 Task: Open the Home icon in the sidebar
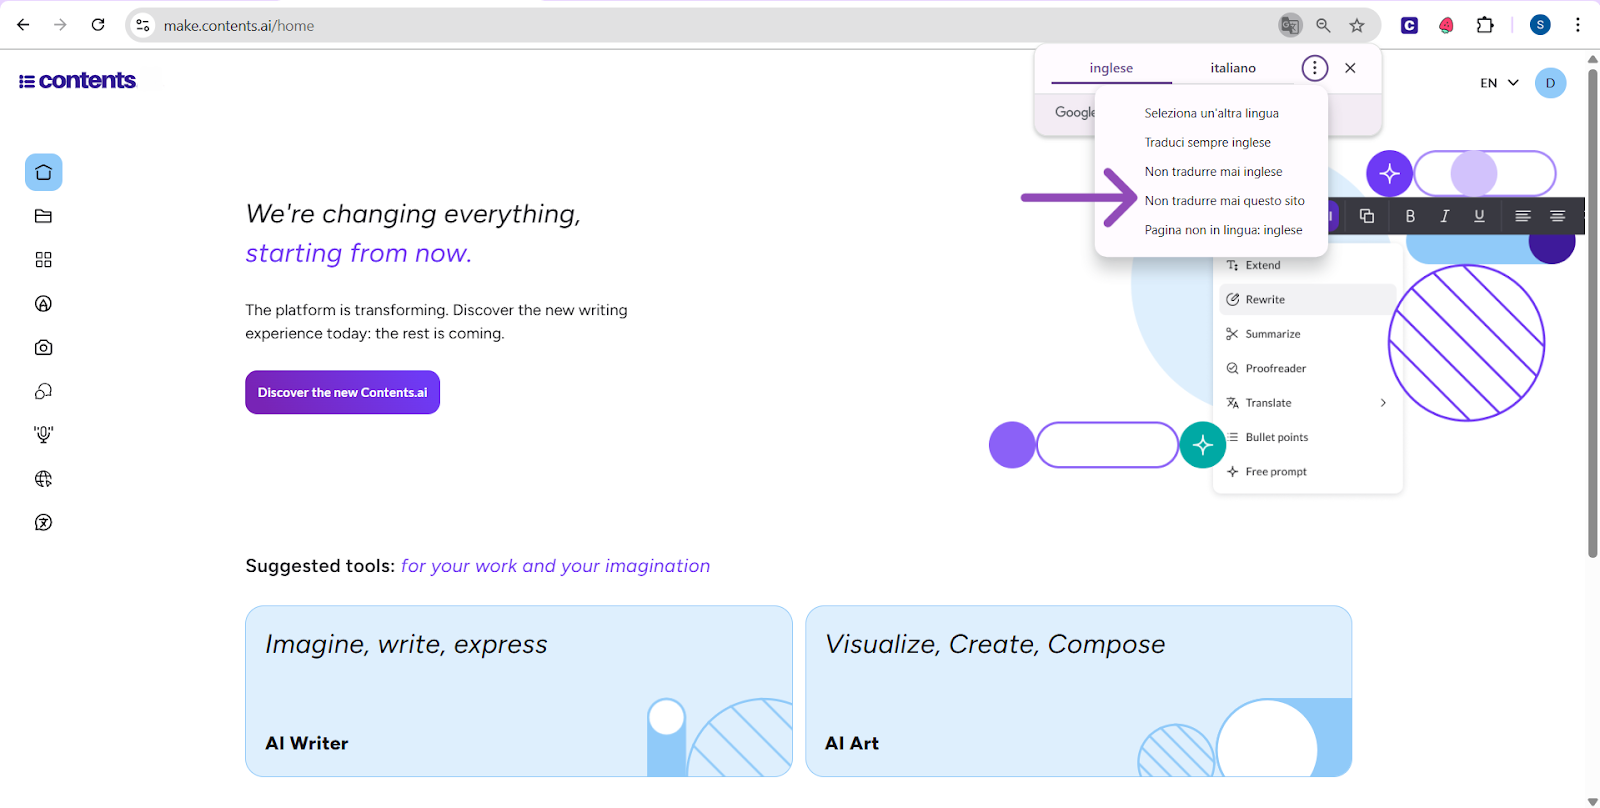click(43, 172)
